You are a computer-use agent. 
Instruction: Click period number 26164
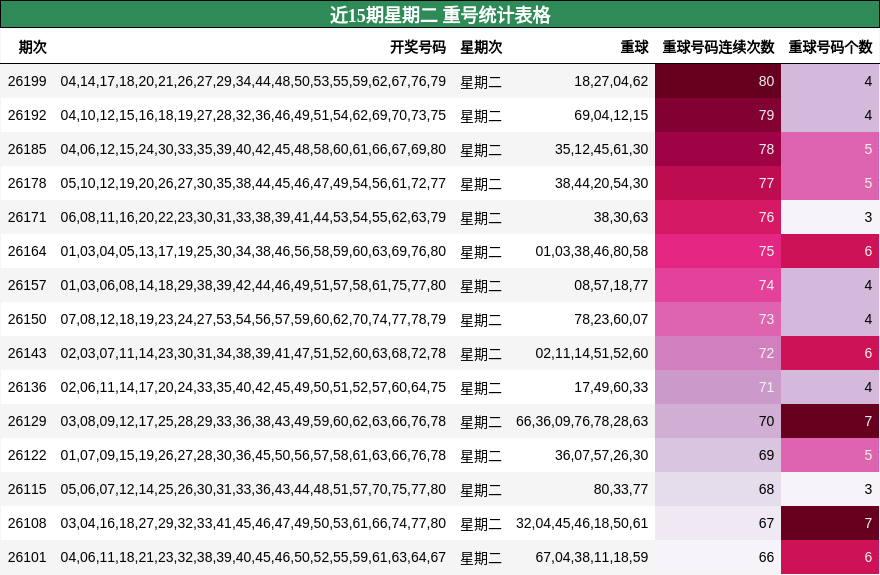(27, 251)
